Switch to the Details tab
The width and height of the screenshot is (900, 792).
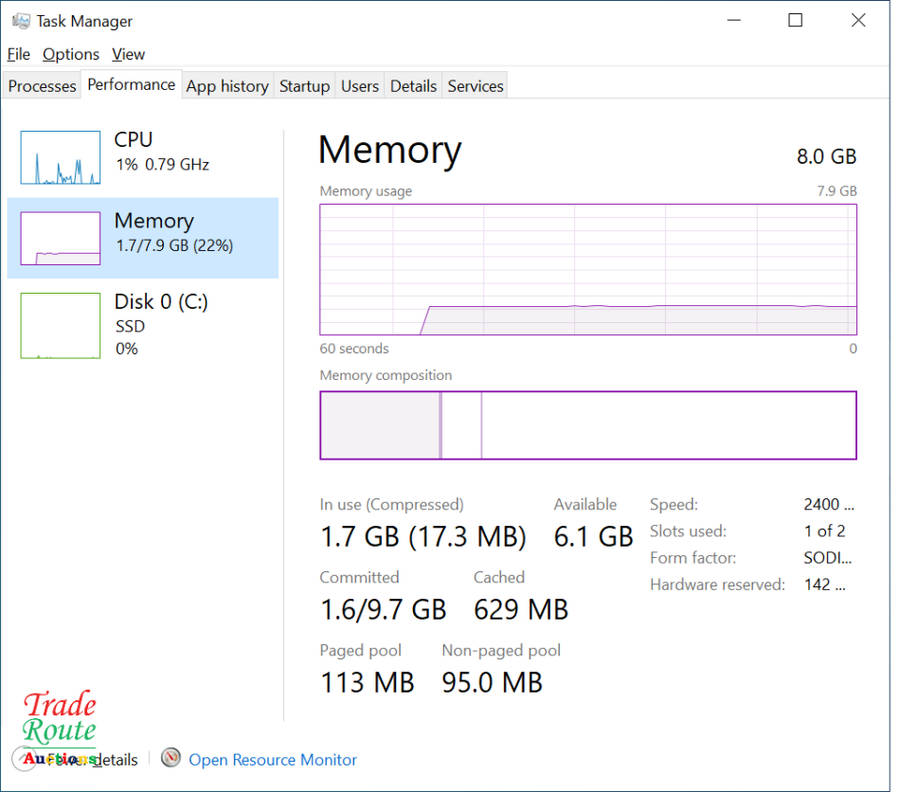413,86
